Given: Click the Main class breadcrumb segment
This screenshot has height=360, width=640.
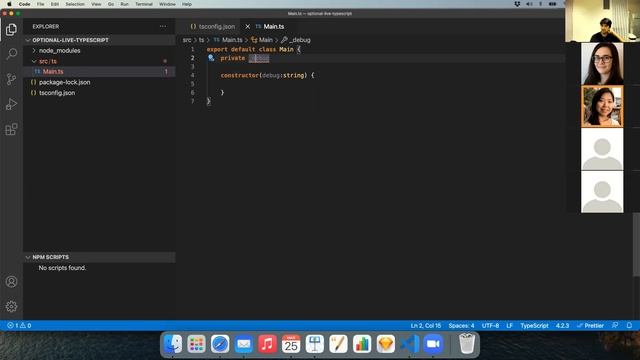Looking at the screenshot, I should pos(262,40).
